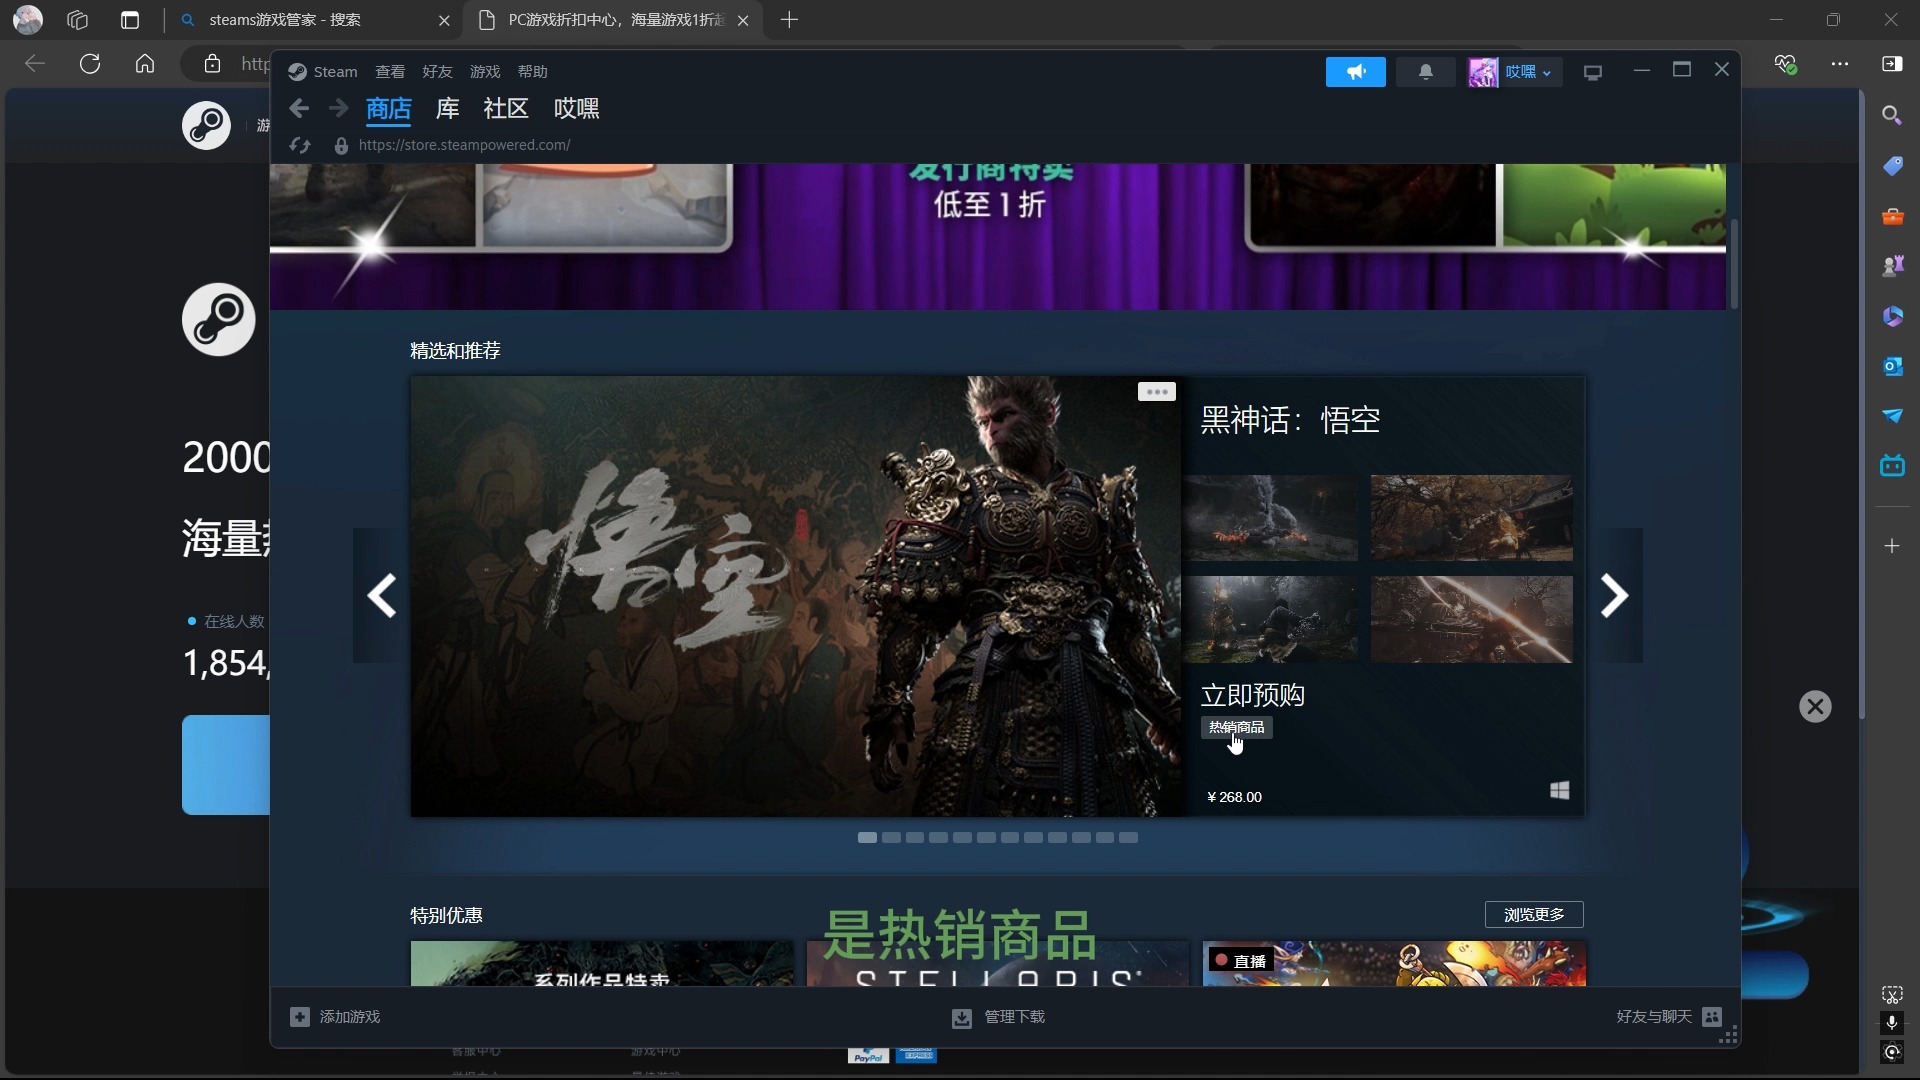The image size is (1920, 1080).
Task: Switch Steam to Big Picture mode icon
Action: 1593,72
